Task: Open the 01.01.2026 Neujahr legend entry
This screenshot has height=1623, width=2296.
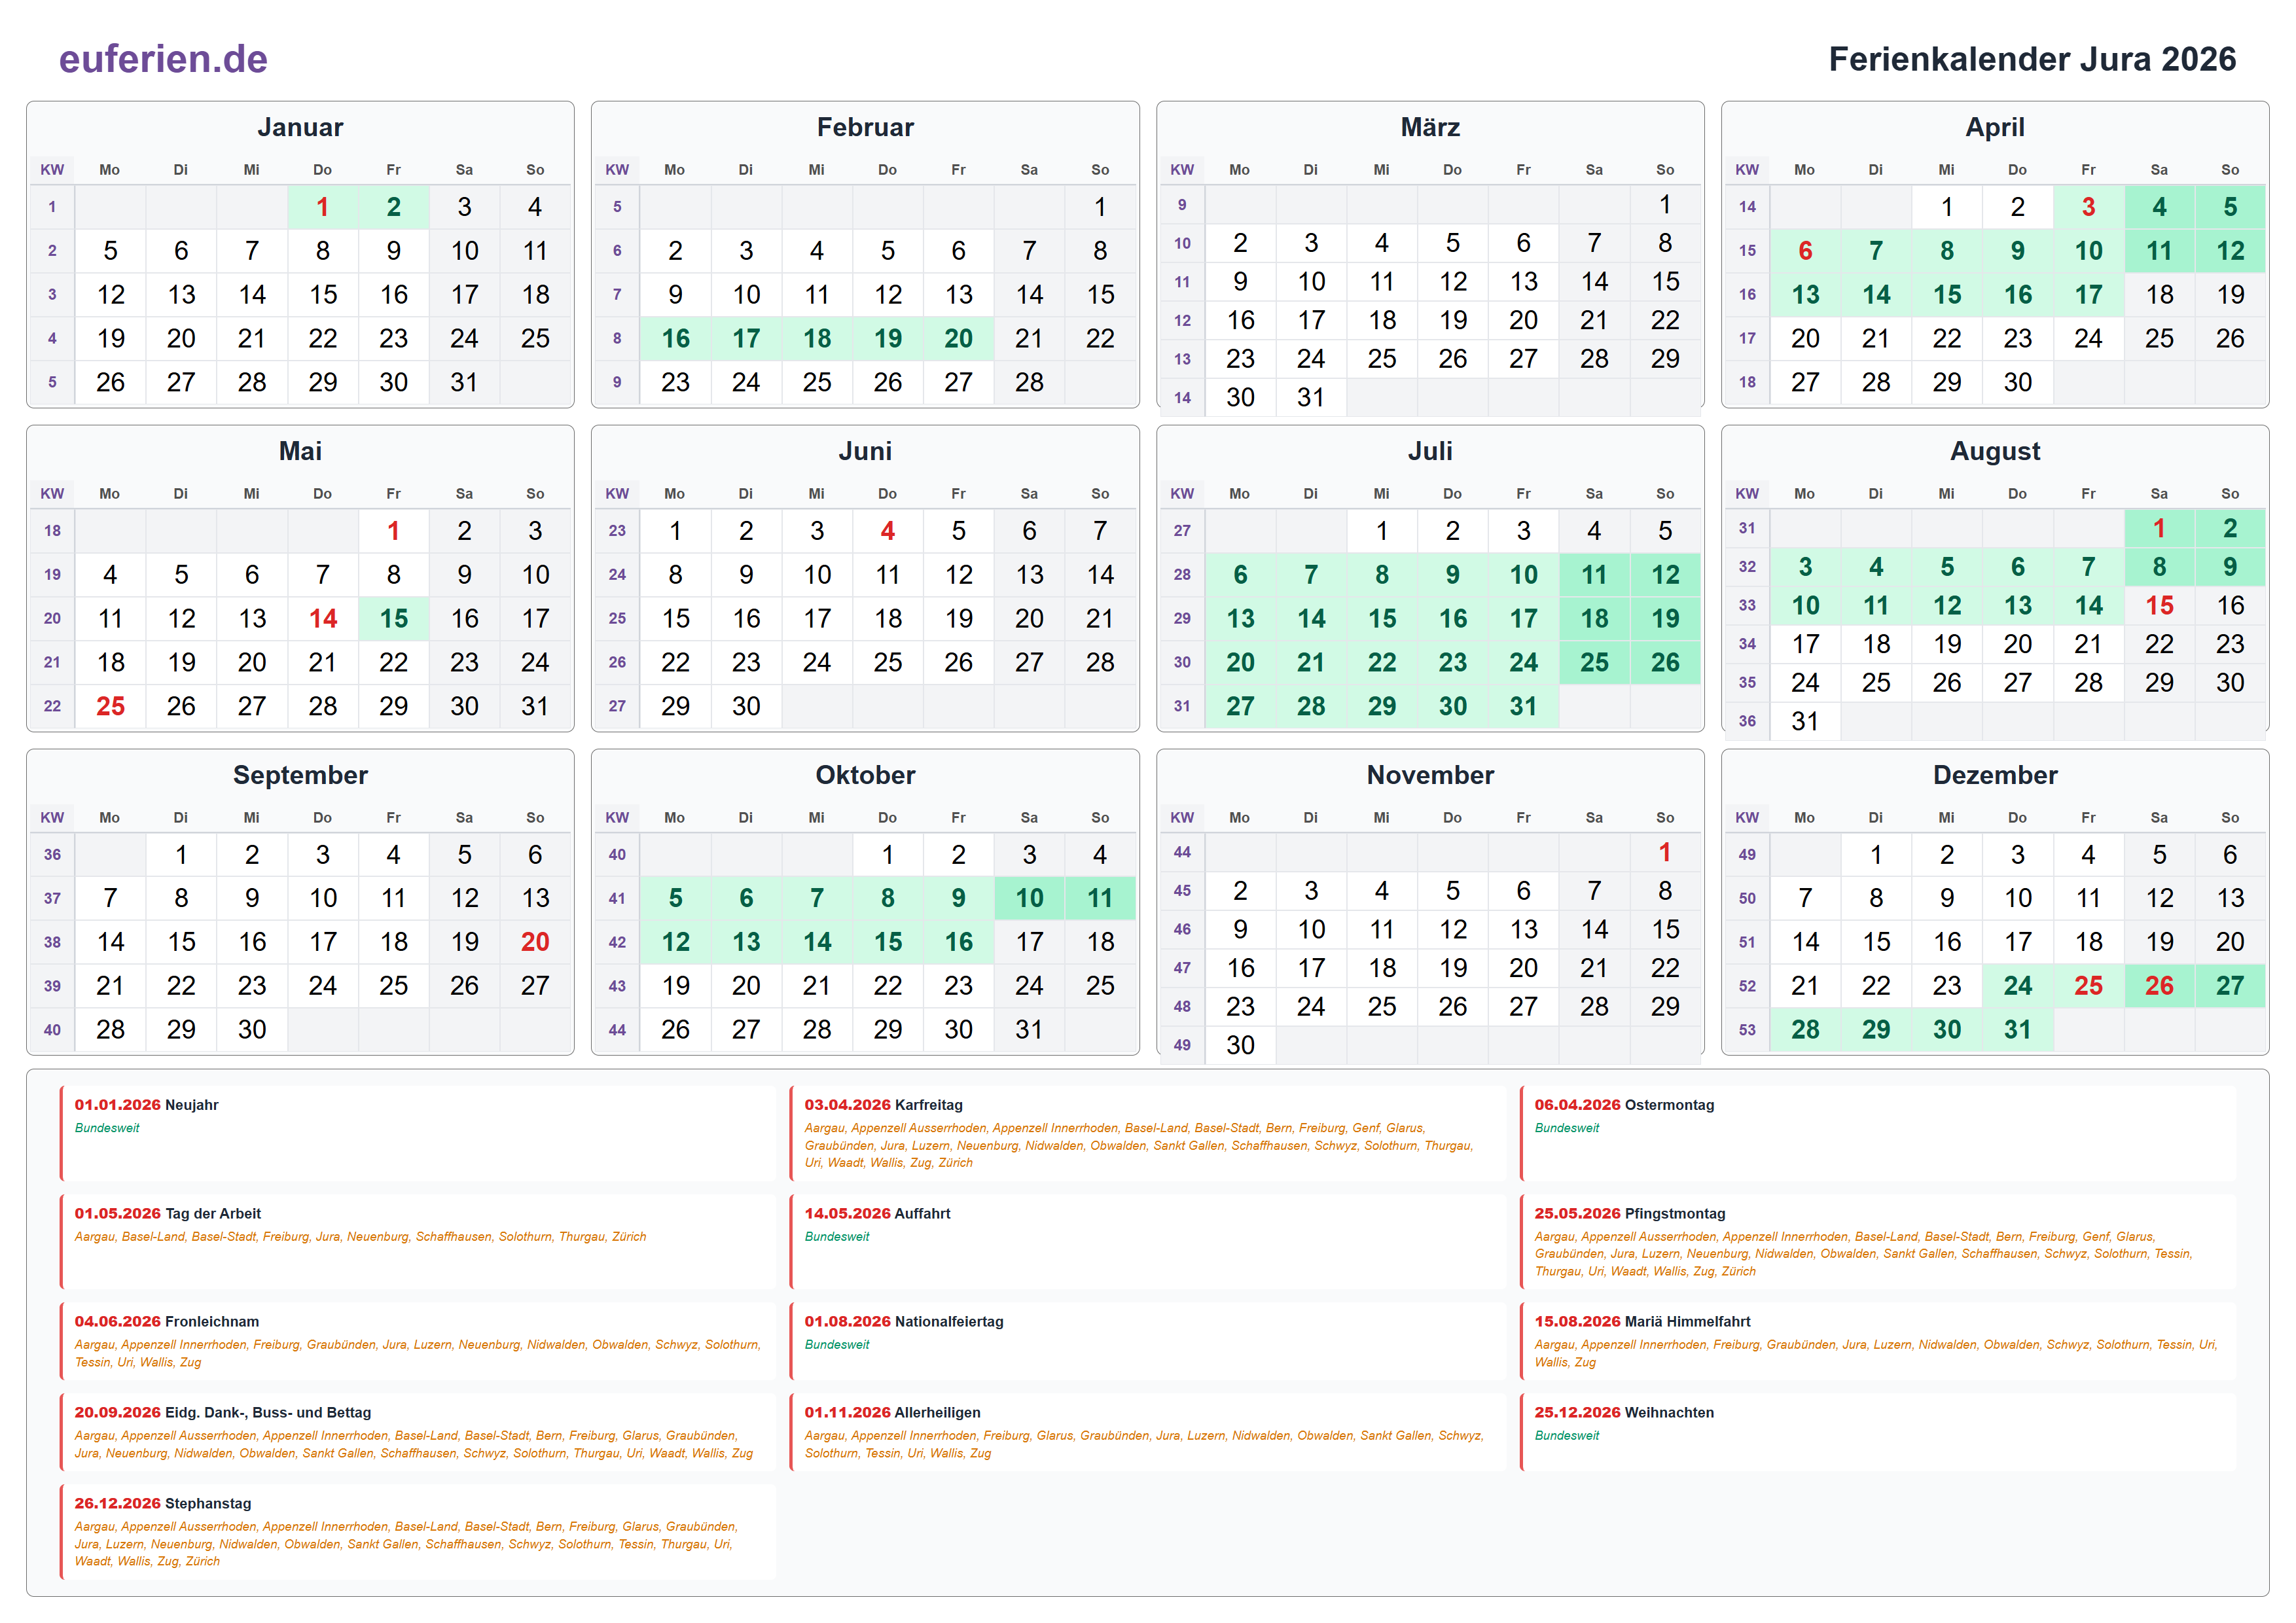Action: coord(417,1133)
